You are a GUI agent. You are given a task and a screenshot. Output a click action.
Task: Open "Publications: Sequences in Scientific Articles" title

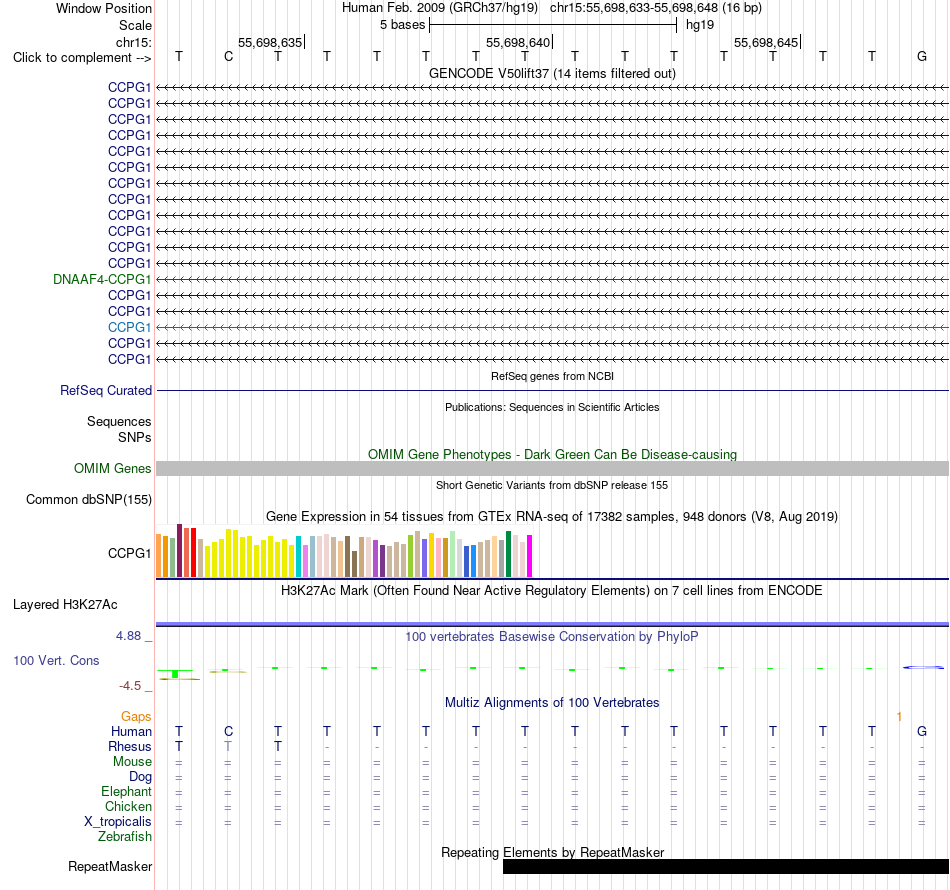pos(552,407)
